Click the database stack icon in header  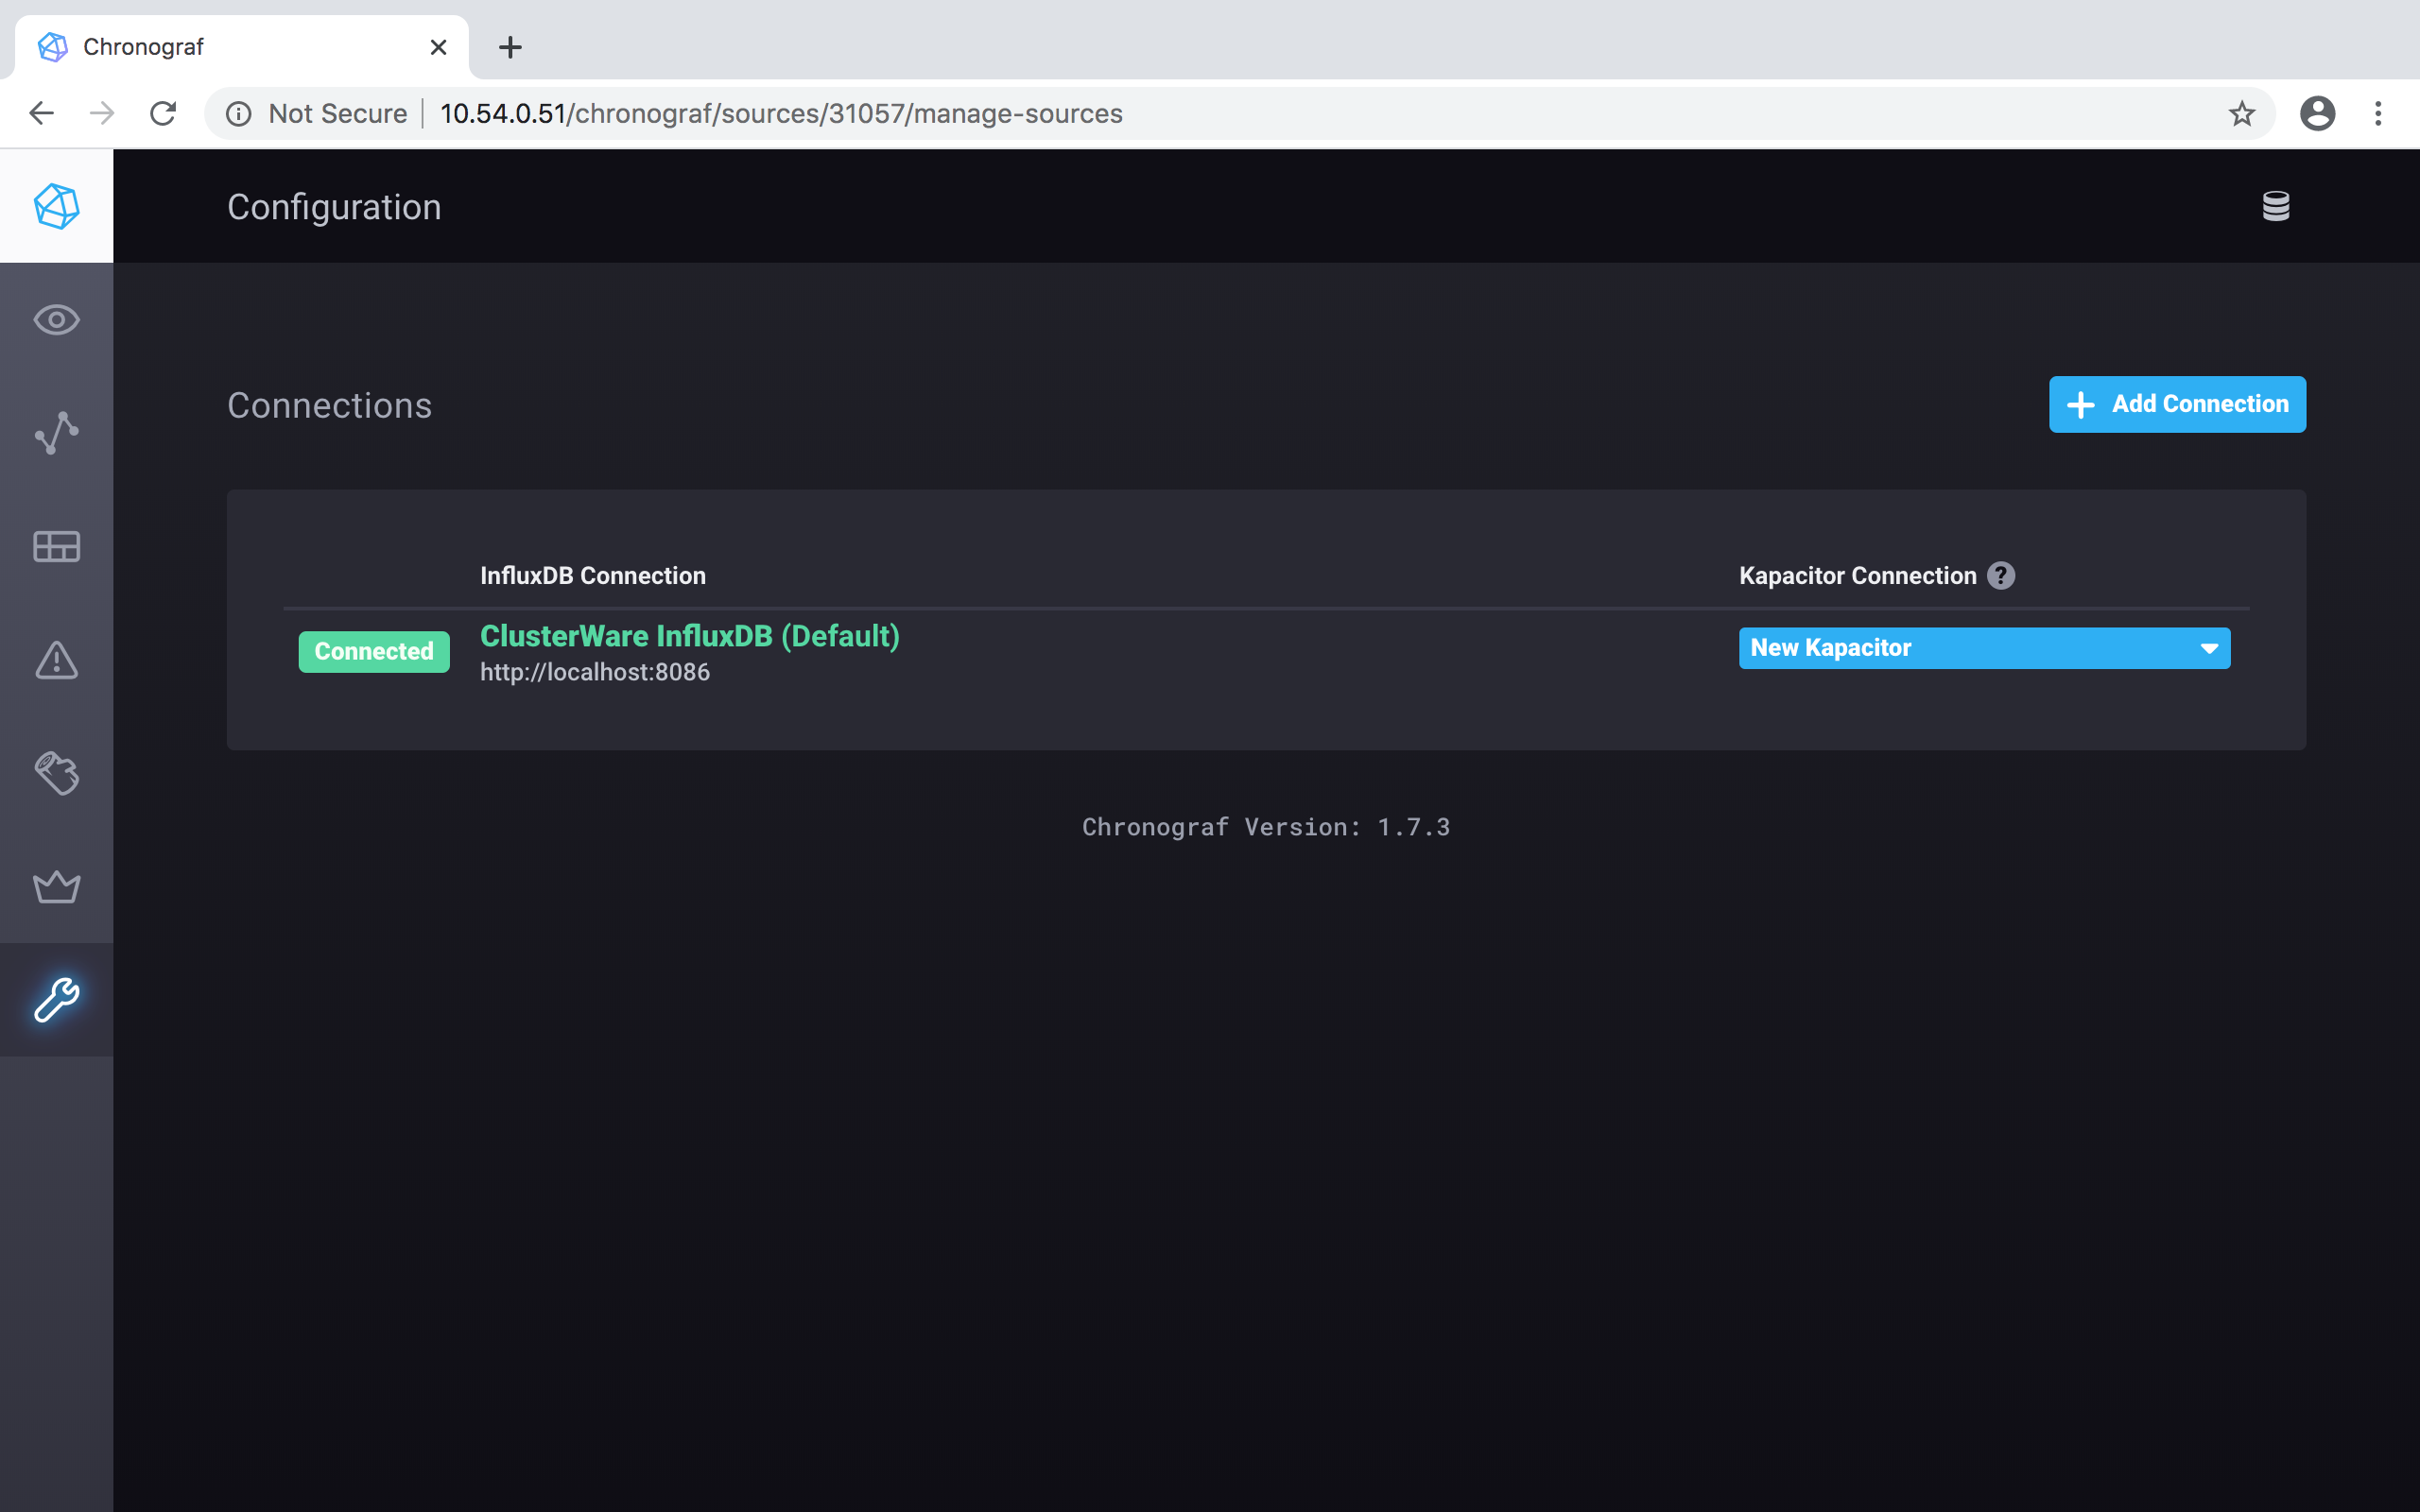[x=2276, y=206]
